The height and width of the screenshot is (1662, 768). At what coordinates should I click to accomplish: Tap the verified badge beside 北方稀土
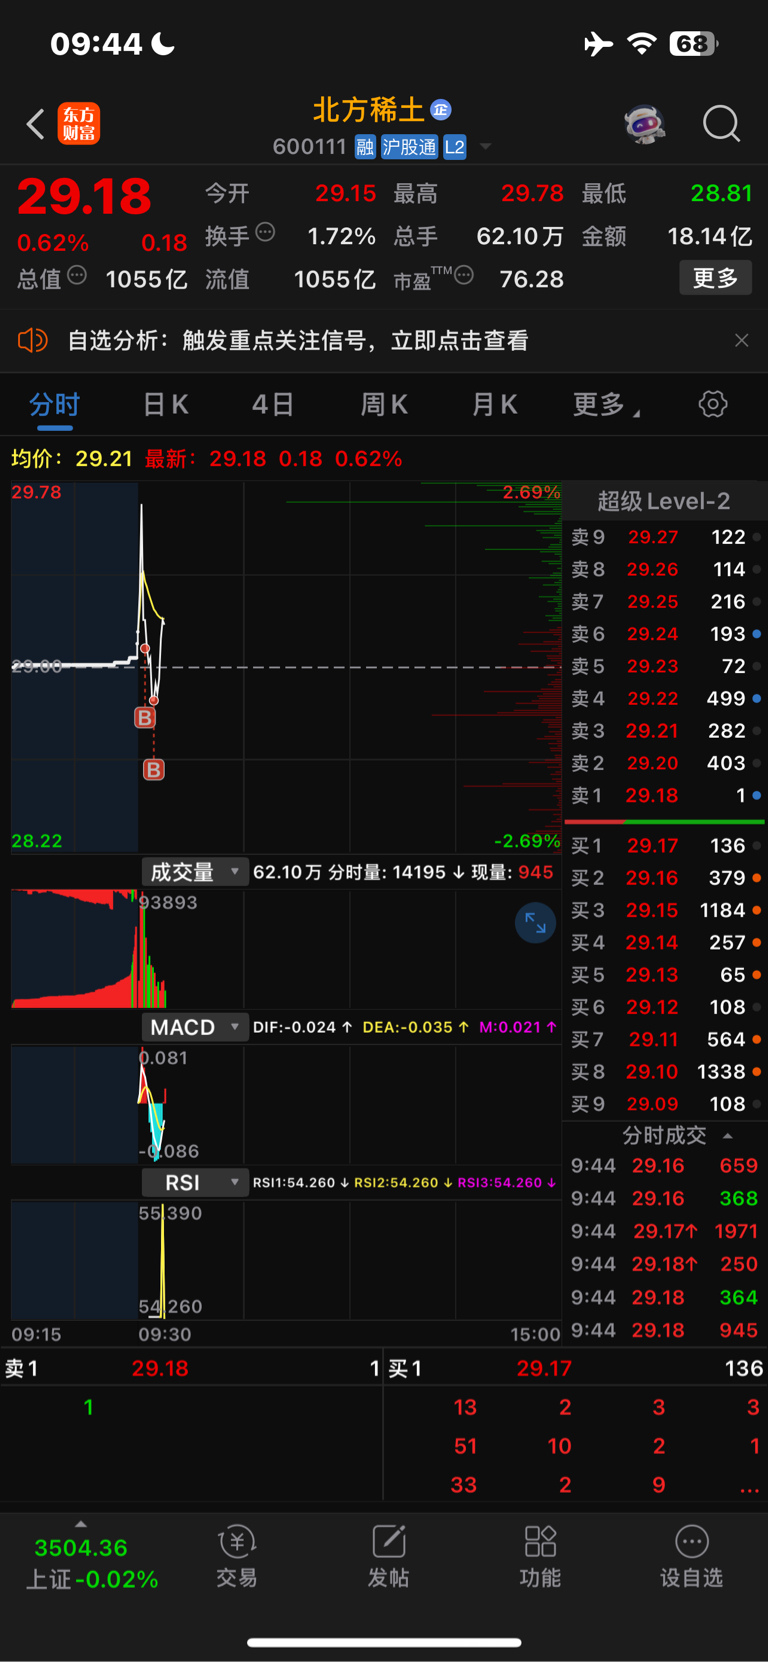(x=441, y=110)
